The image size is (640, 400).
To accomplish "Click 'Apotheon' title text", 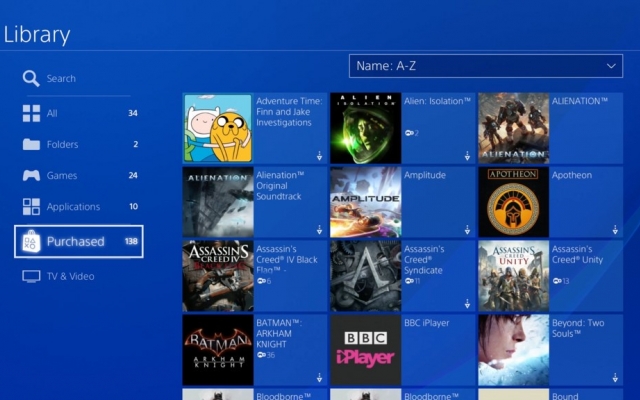I will pyautogui.click(x=572, y=175).
